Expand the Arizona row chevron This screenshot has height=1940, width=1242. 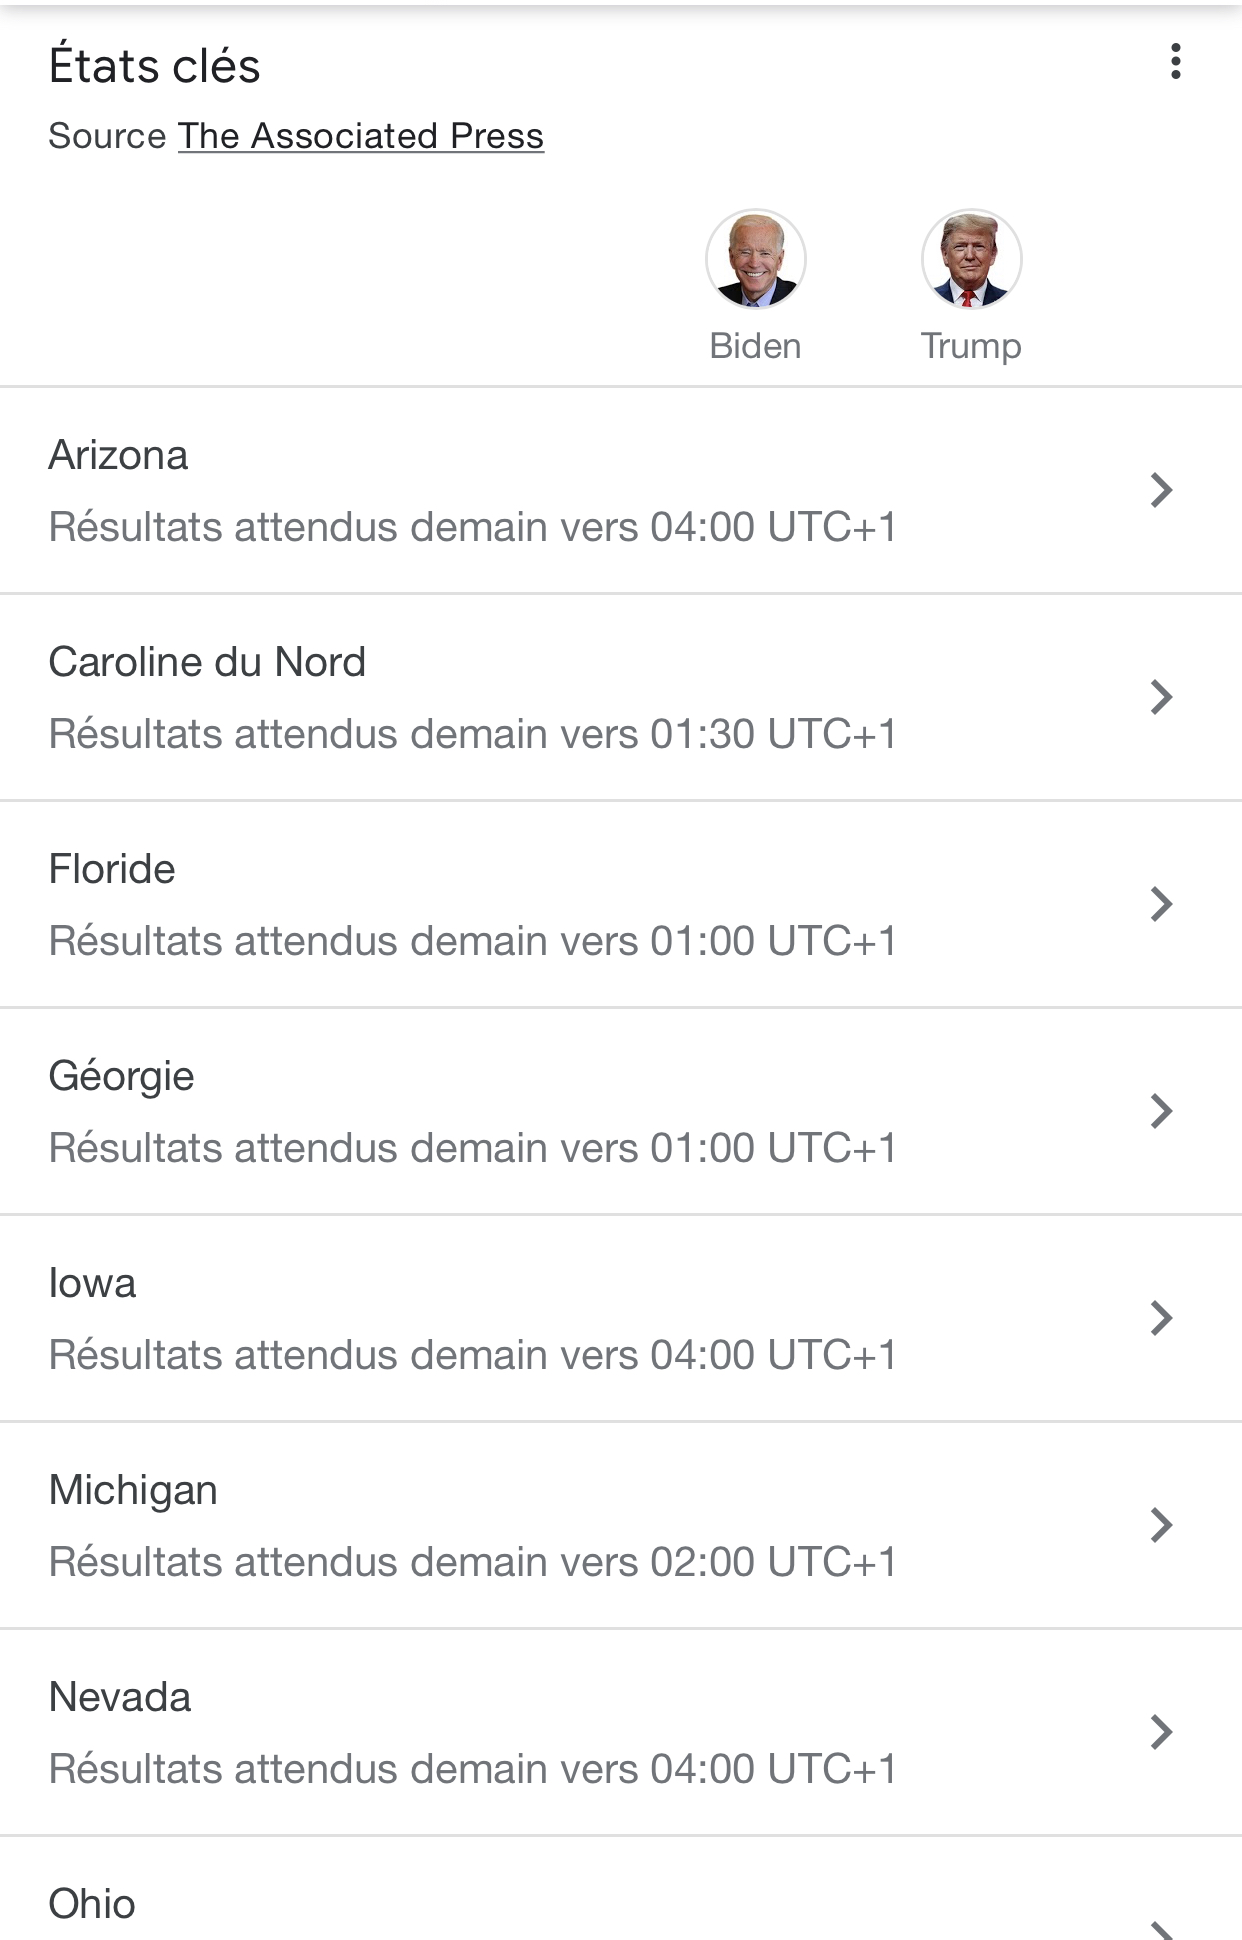1161,490
